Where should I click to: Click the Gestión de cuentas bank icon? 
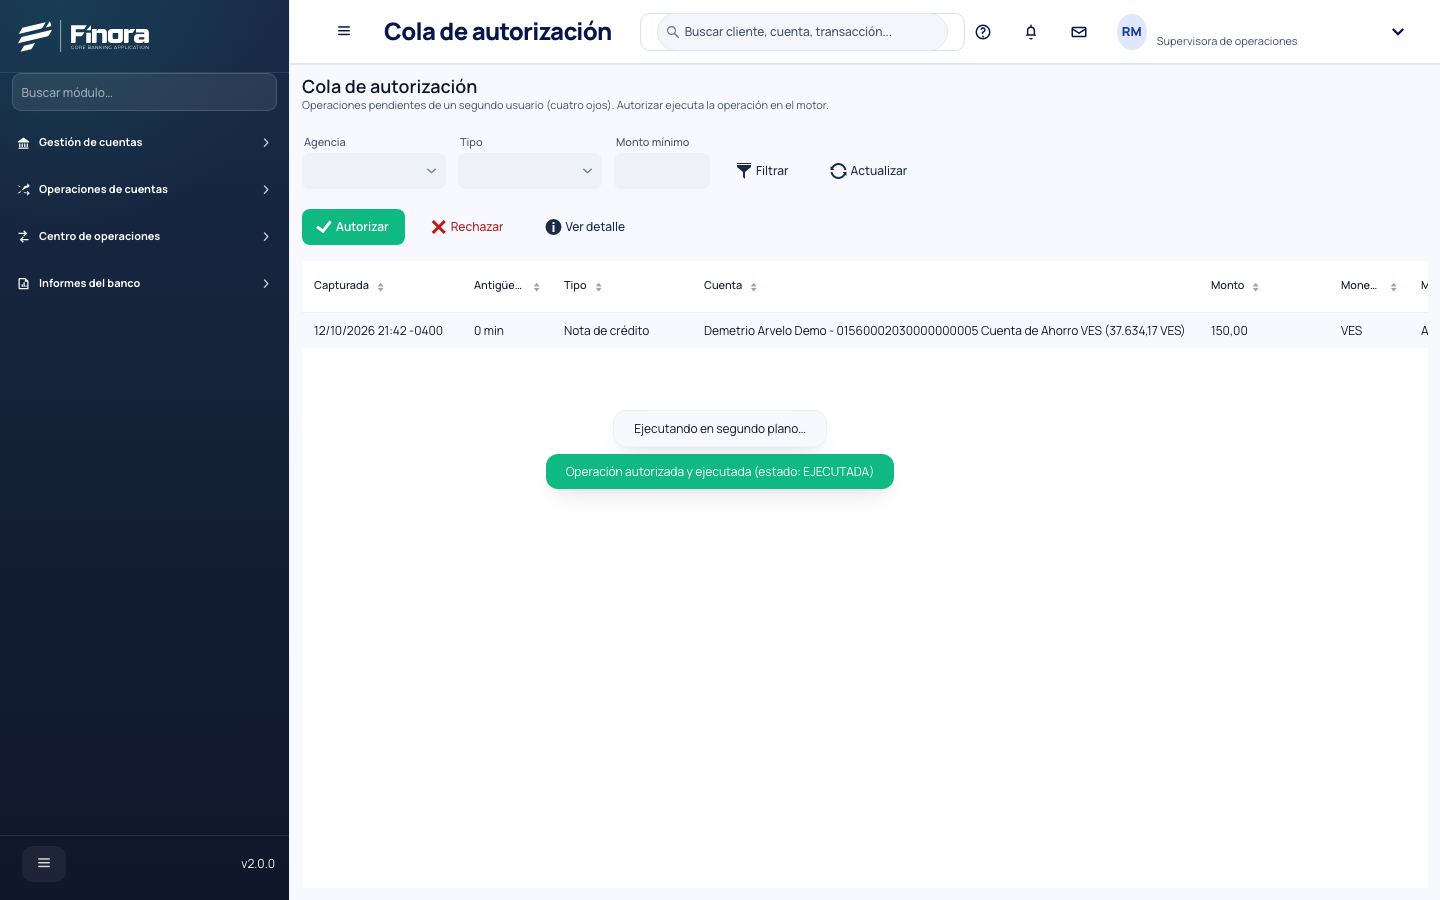pos(23,143)
